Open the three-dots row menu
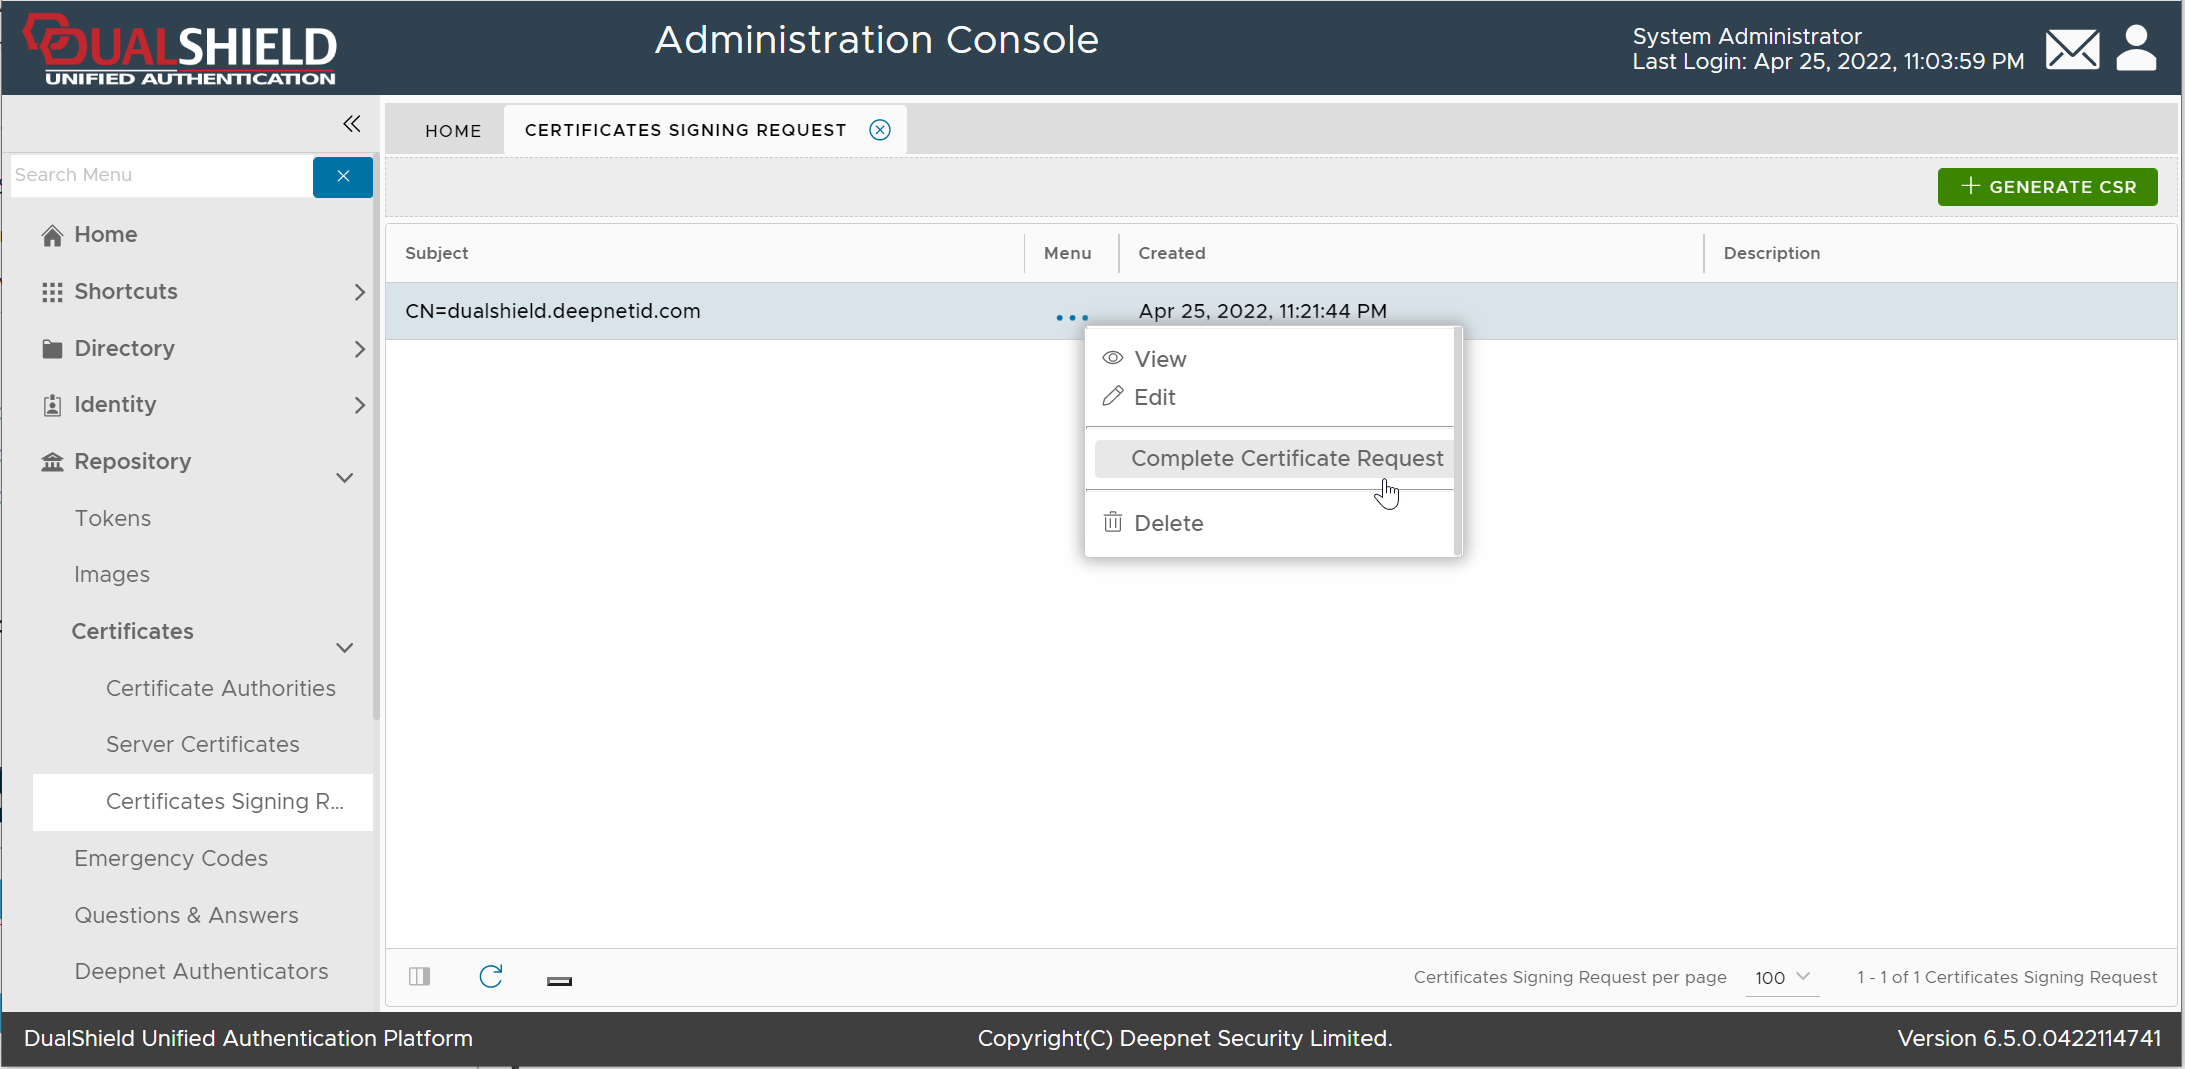 1071,317
